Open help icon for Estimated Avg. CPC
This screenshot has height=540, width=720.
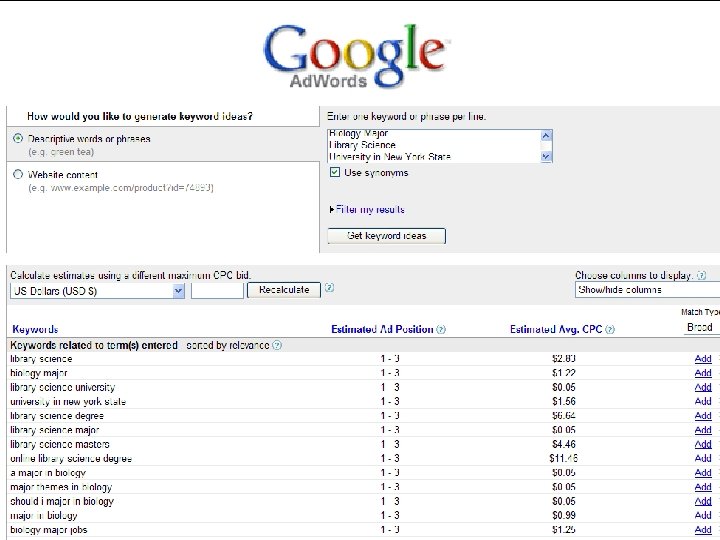pyautogui.click(x=610, y=329)
